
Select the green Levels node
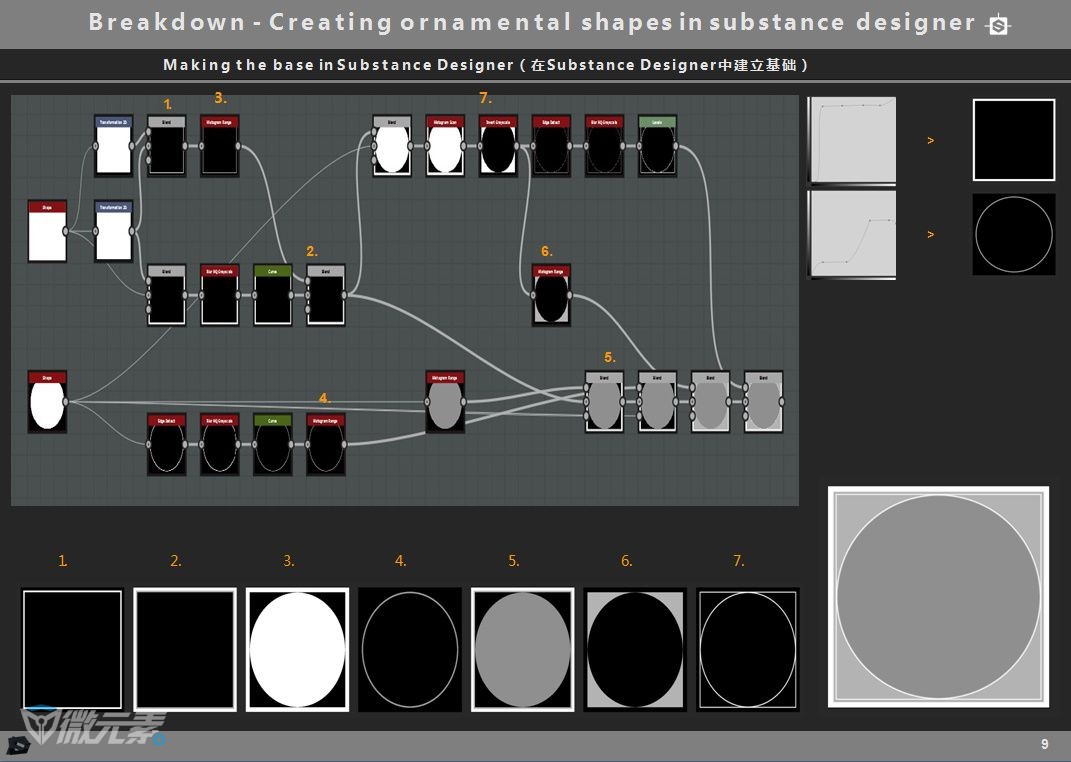coord(657,145)
